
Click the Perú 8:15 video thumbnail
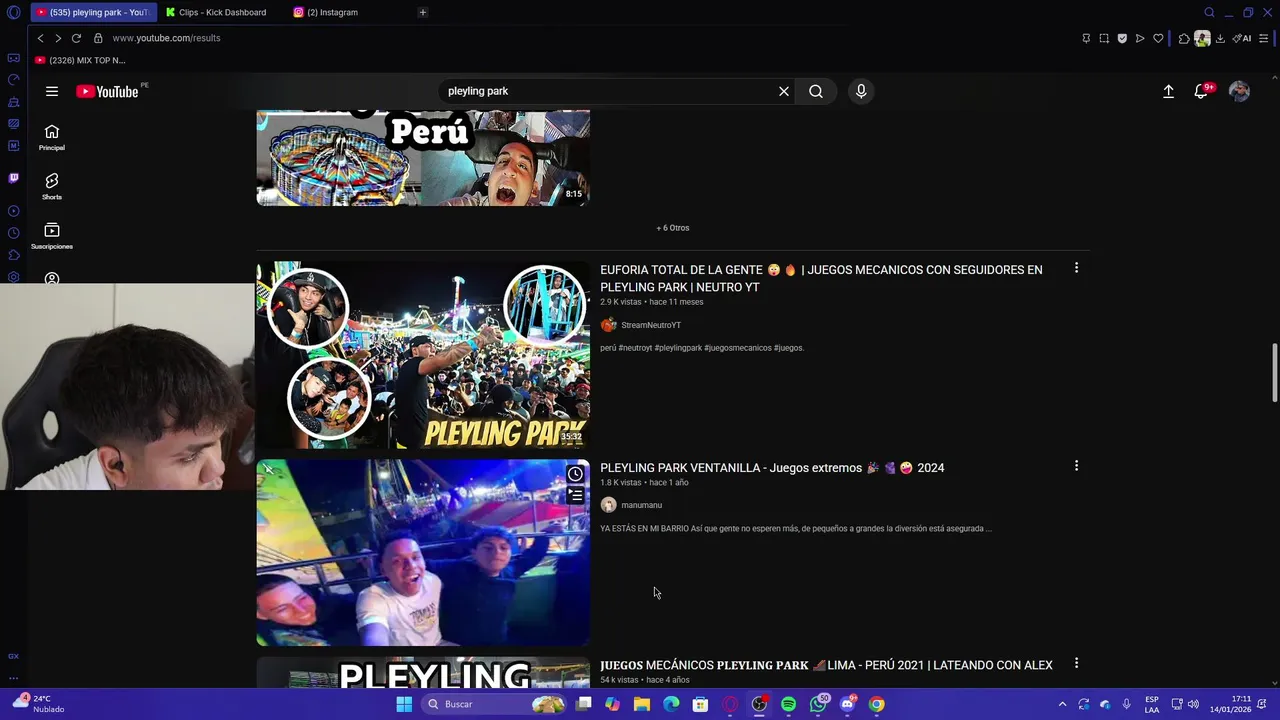423,158
